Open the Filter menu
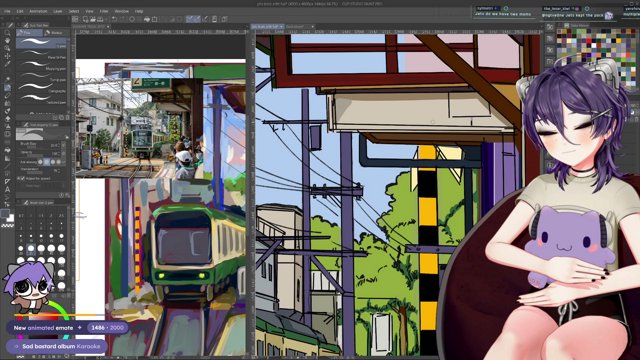This screenshot has height=360, width=640. 104,11
